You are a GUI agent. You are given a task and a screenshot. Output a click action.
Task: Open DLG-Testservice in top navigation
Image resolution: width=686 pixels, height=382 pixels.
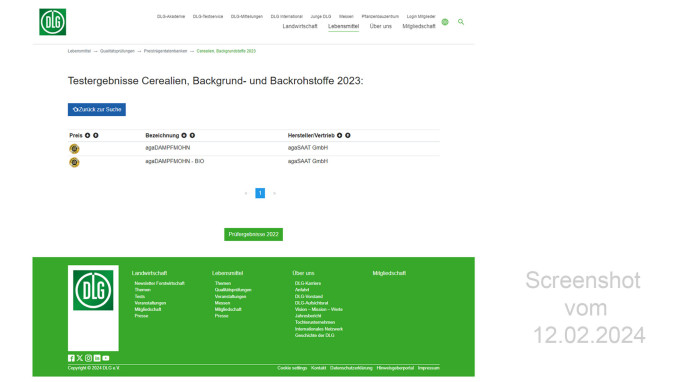[208, 17]
